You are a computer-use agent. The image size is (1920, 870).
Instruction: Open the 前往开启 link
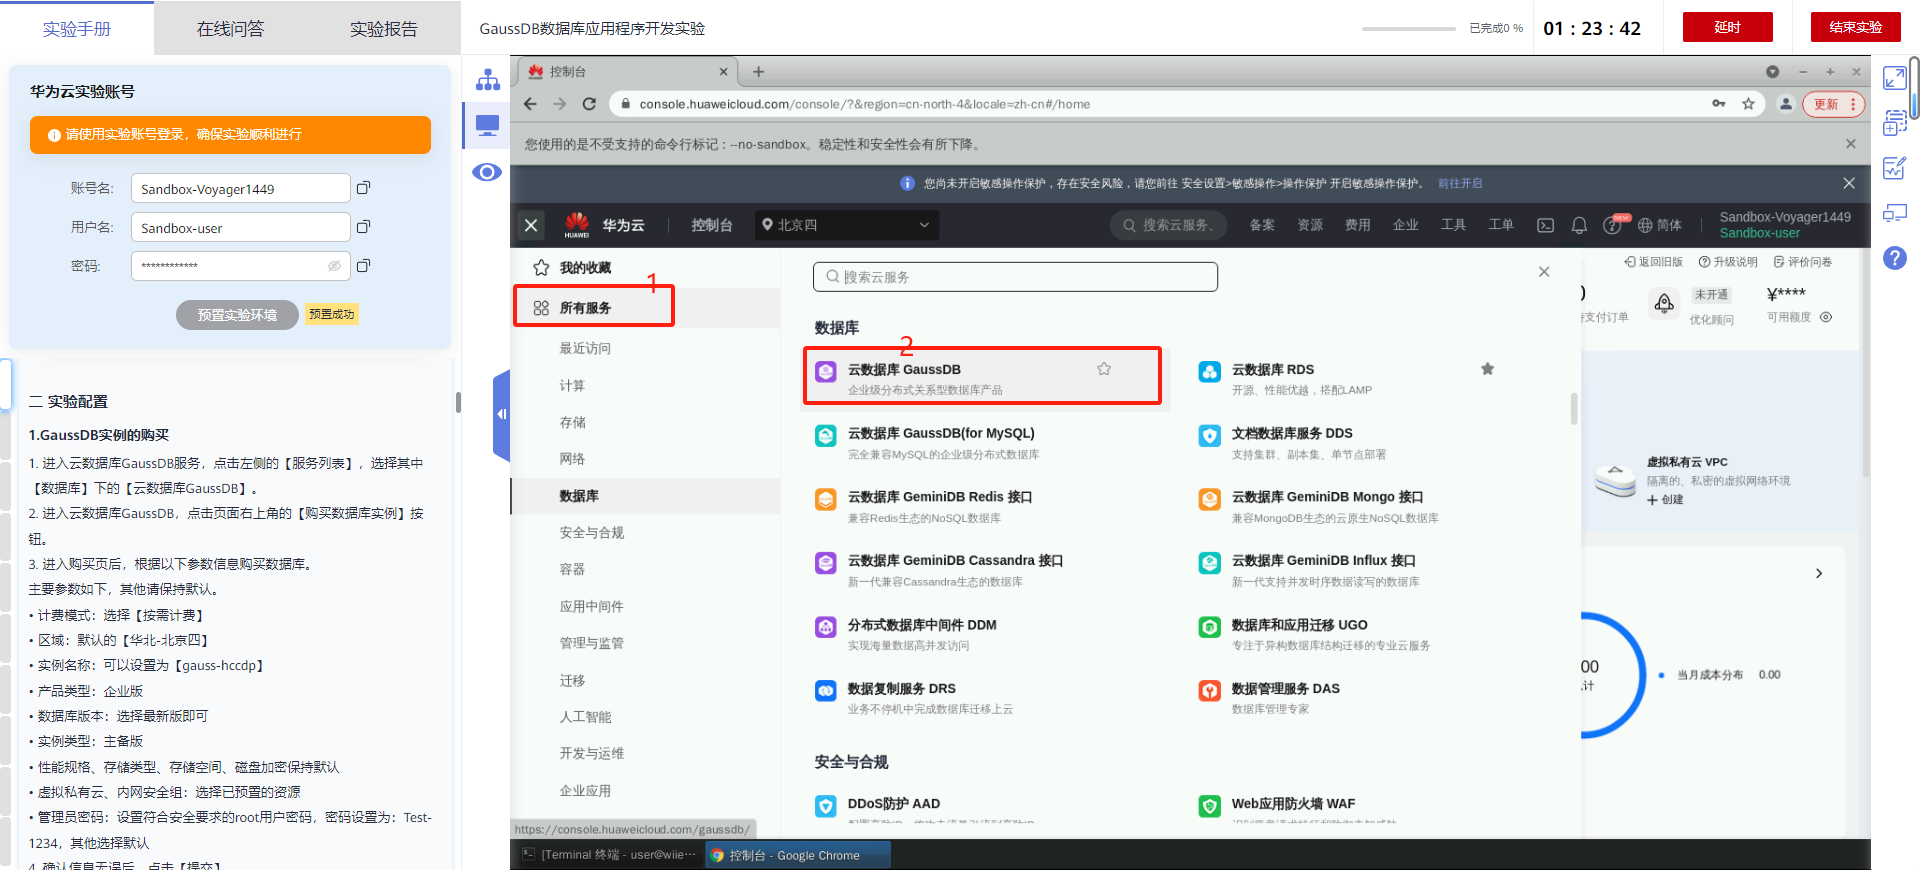pos(1460,183)
